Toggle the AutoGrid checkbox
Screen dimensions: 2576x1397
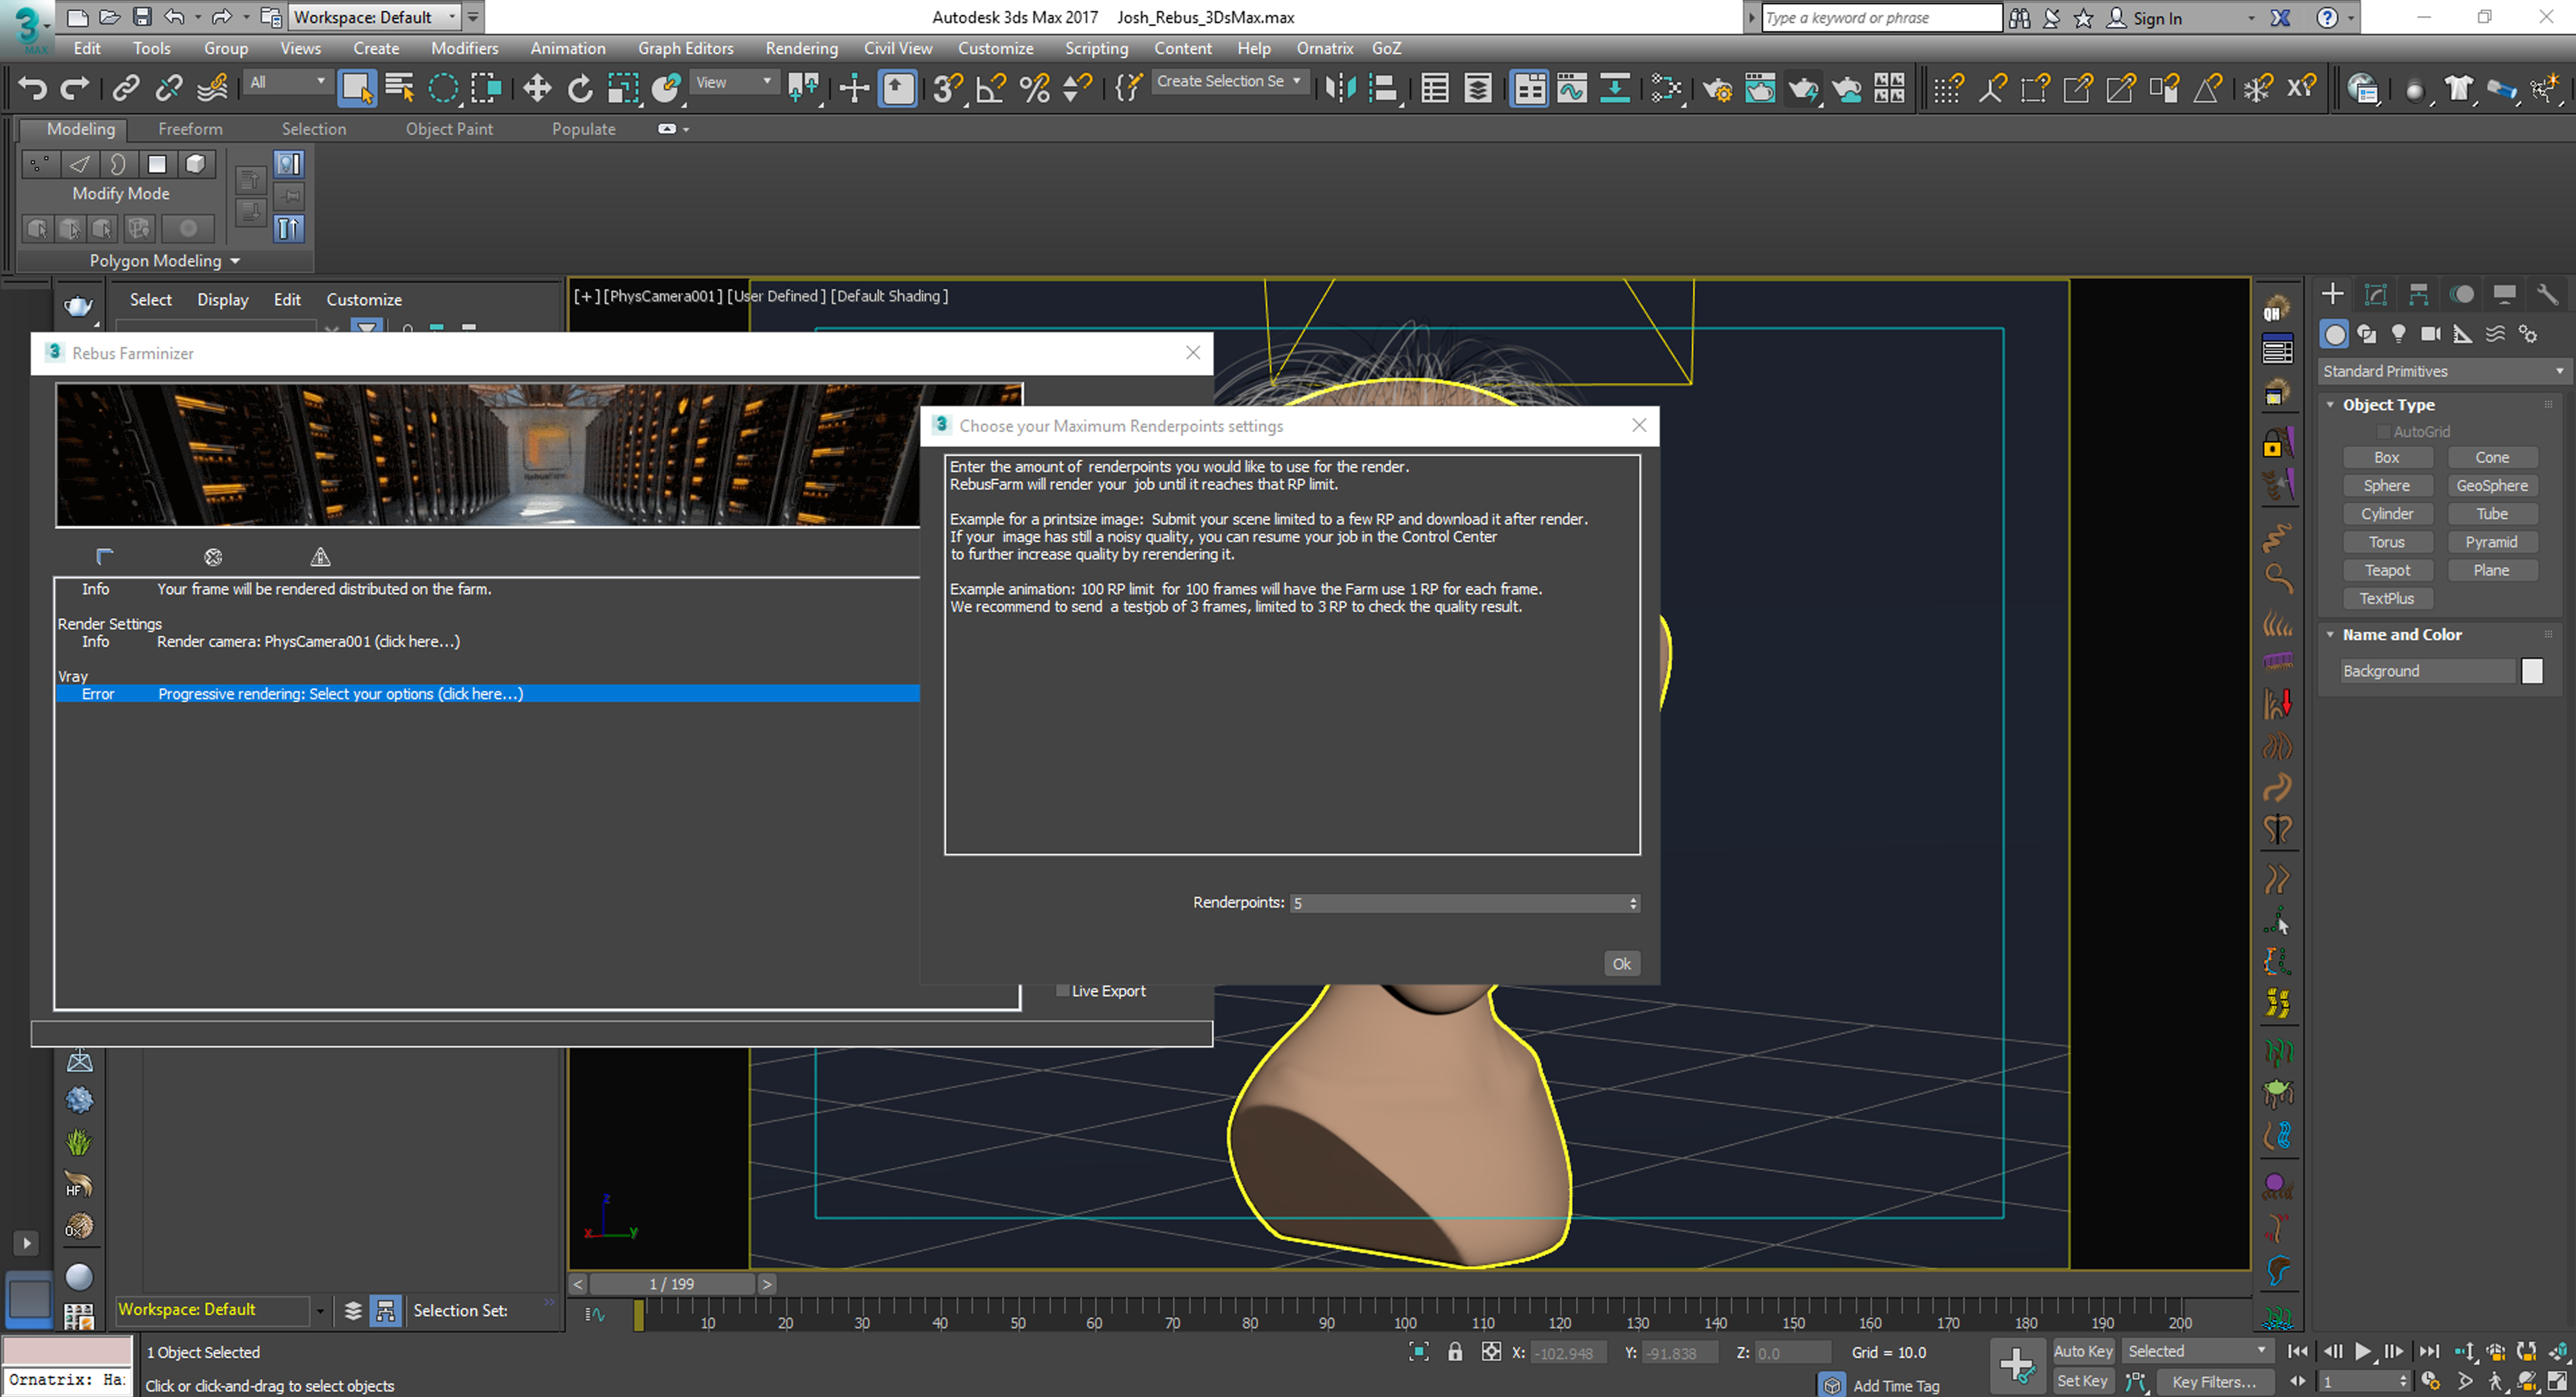click(x=2384, y=432)
